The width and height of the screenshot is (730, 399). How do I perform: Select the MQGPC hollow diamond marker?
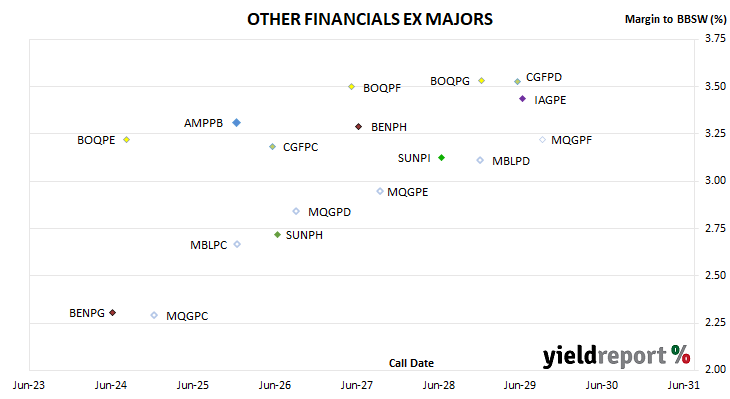click(x=154, y=315)
